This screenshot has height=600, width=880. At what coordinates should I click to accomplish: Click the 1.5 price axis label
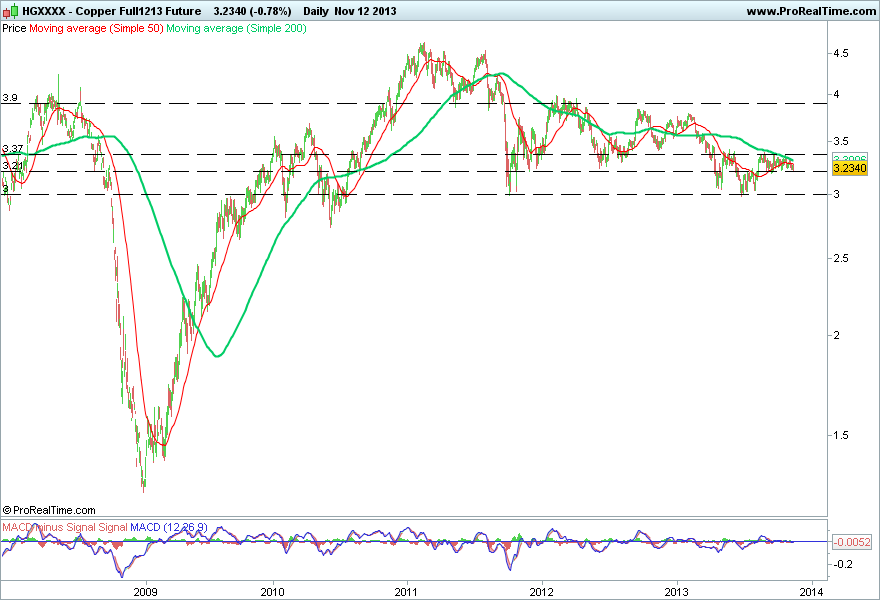click(x=841, y=435)
